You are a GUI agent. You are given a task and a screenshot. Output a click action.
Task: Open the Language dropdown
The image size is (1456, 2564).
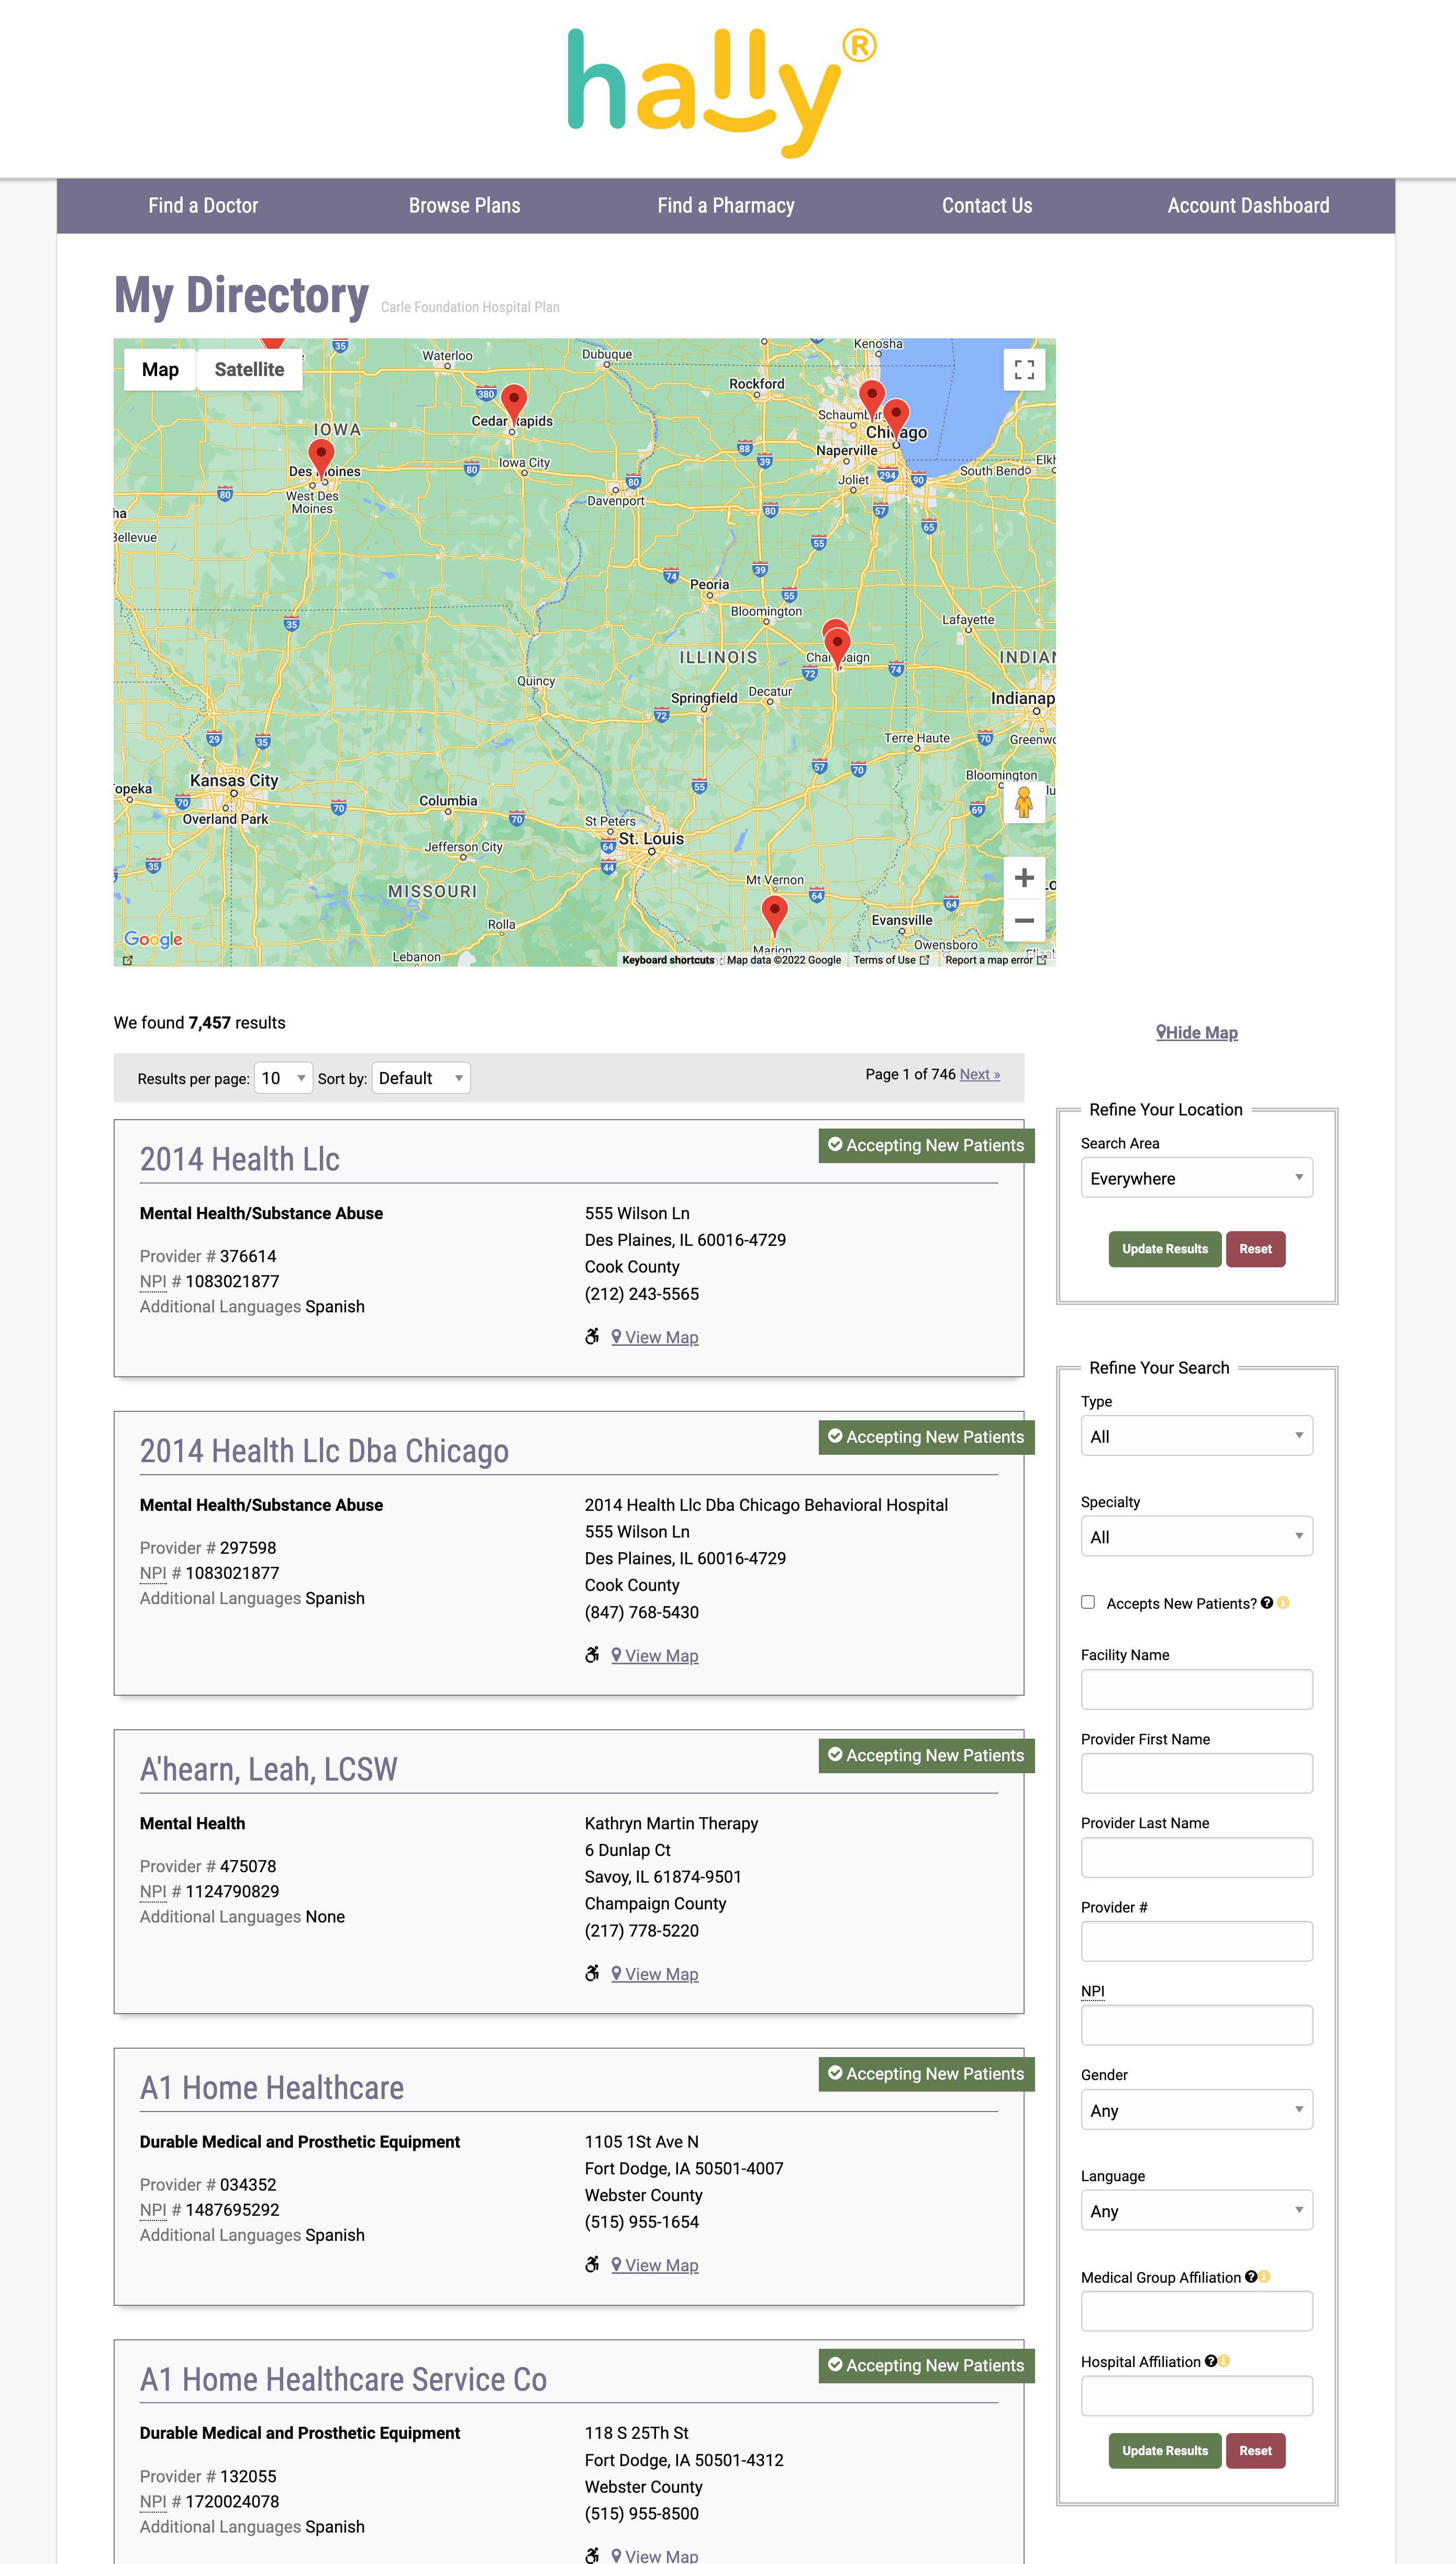[x=1196, y=2211]
